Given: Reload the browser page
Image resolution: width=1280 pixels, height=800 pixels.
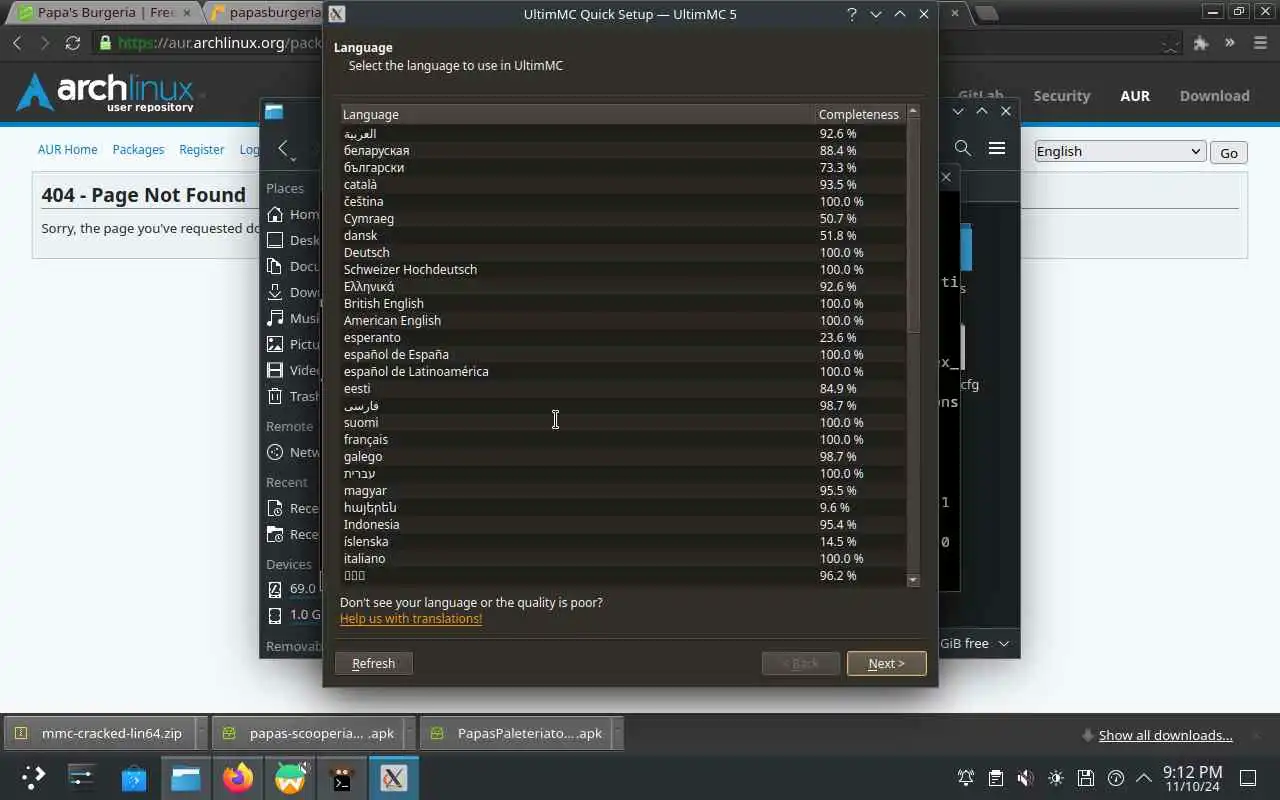Looking at the screenshot, I should [x=72, y=43].
